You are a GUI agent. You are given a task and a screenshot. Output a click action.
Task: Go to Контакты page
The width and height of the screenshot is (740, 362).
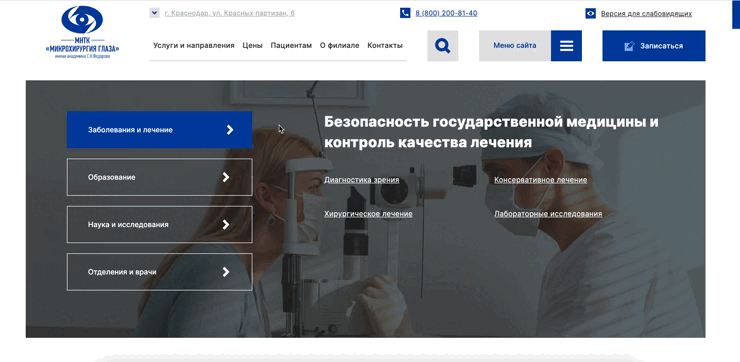point(385,45)
